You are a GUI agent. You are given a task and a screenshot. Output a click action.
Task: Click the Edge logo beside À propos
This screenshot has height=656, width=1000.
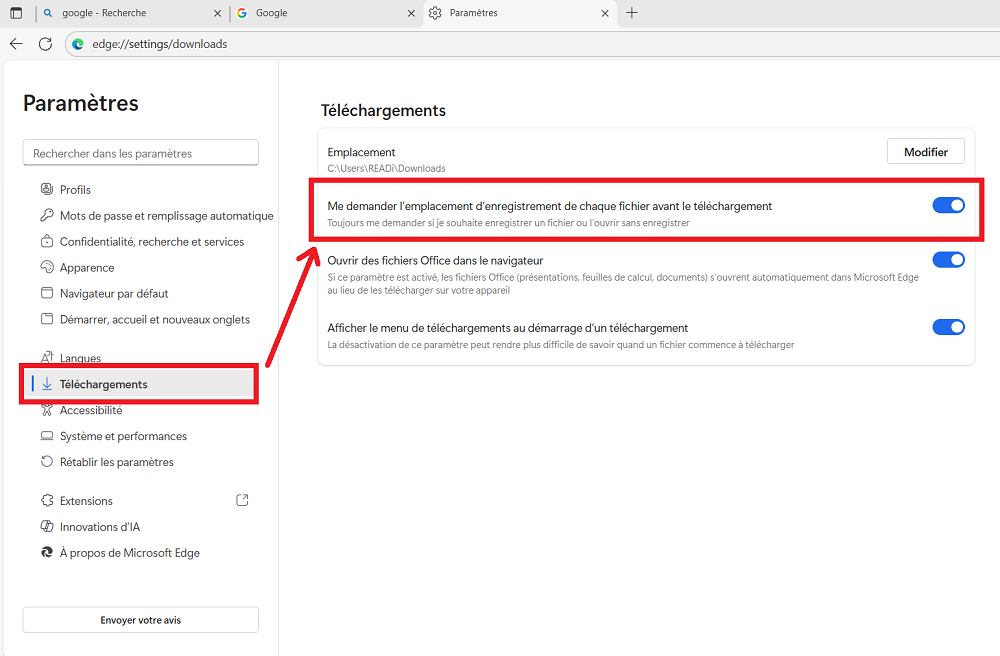[x=46, y=552]
